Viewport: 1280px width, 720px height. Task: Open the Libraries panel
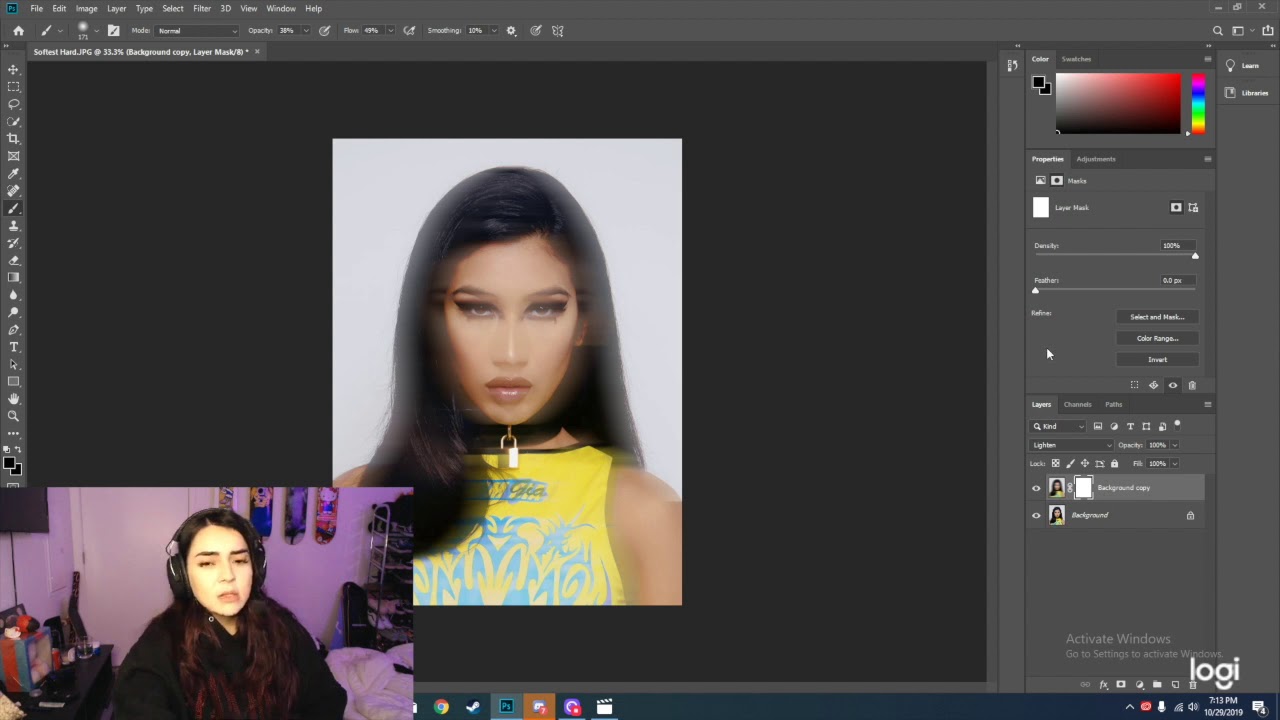(x=1246, y=93)
